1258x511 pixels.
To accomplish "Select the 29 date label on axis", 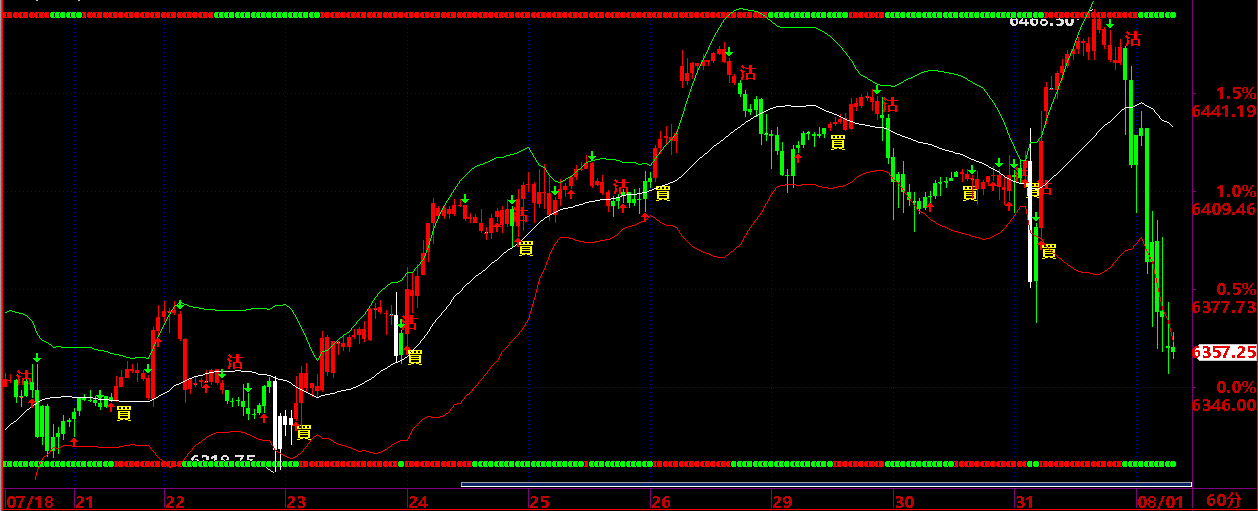I will click(782, 501).
